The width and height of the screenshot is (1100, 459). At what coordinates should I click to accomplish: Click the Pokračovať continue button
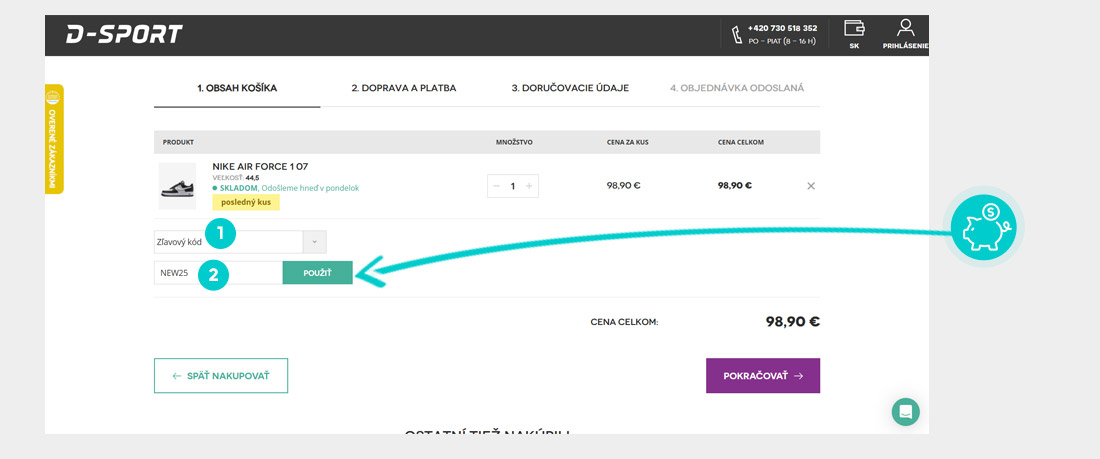[763, 376]
